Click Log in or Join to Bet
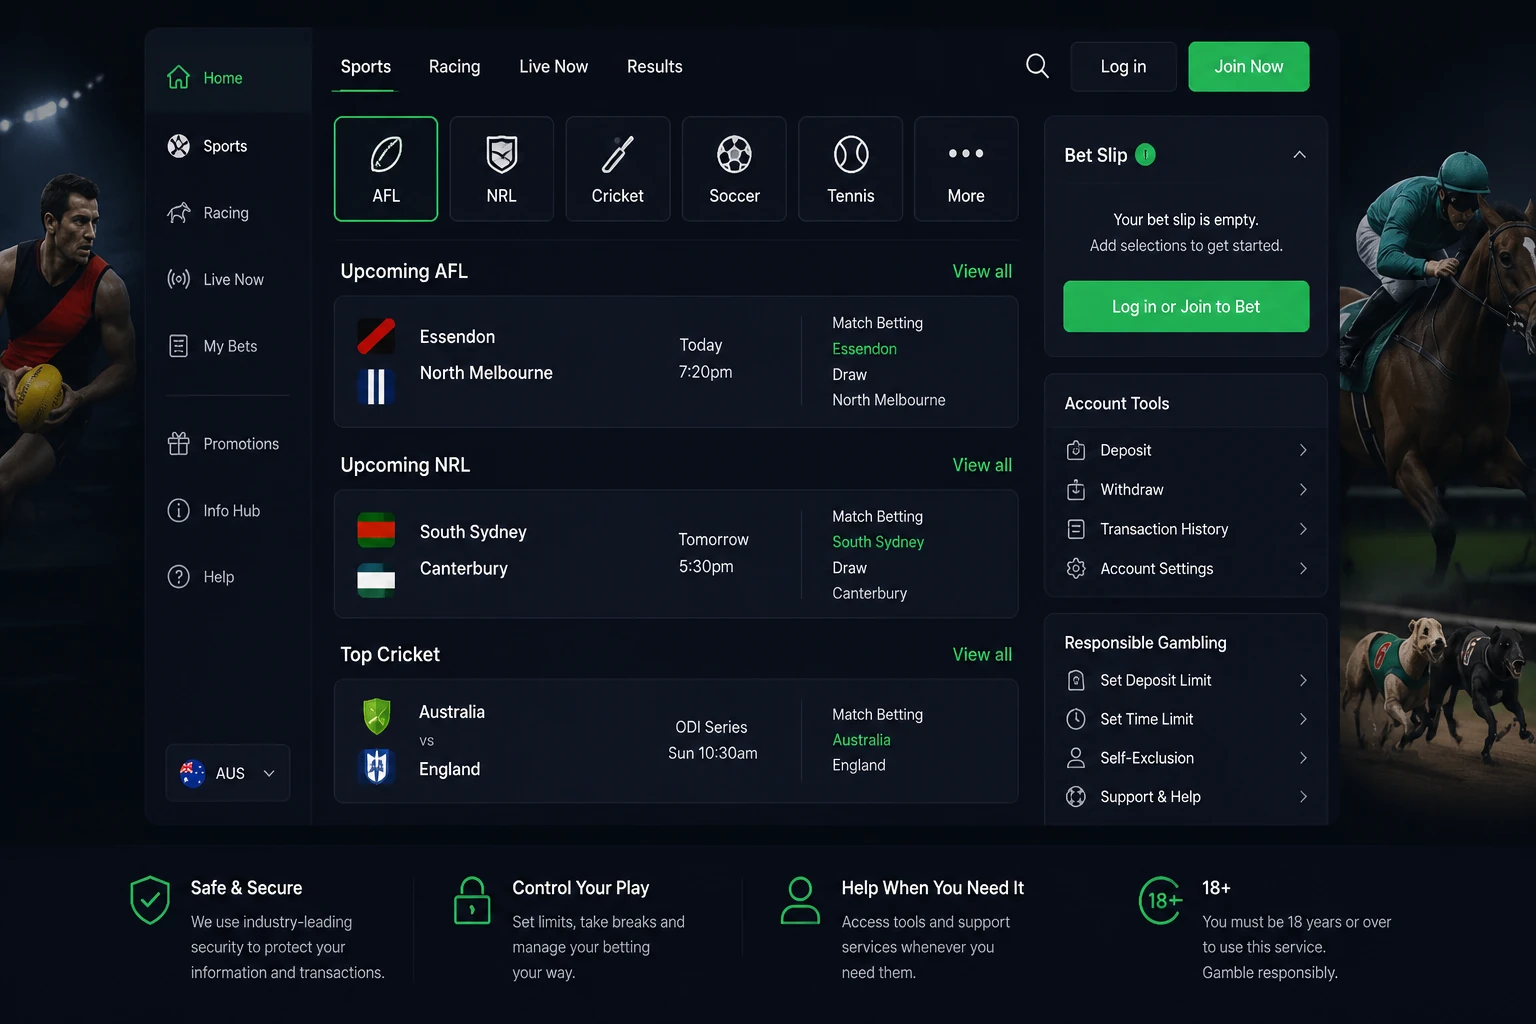1536x1024 pixels. click(x=1186, y=306)
